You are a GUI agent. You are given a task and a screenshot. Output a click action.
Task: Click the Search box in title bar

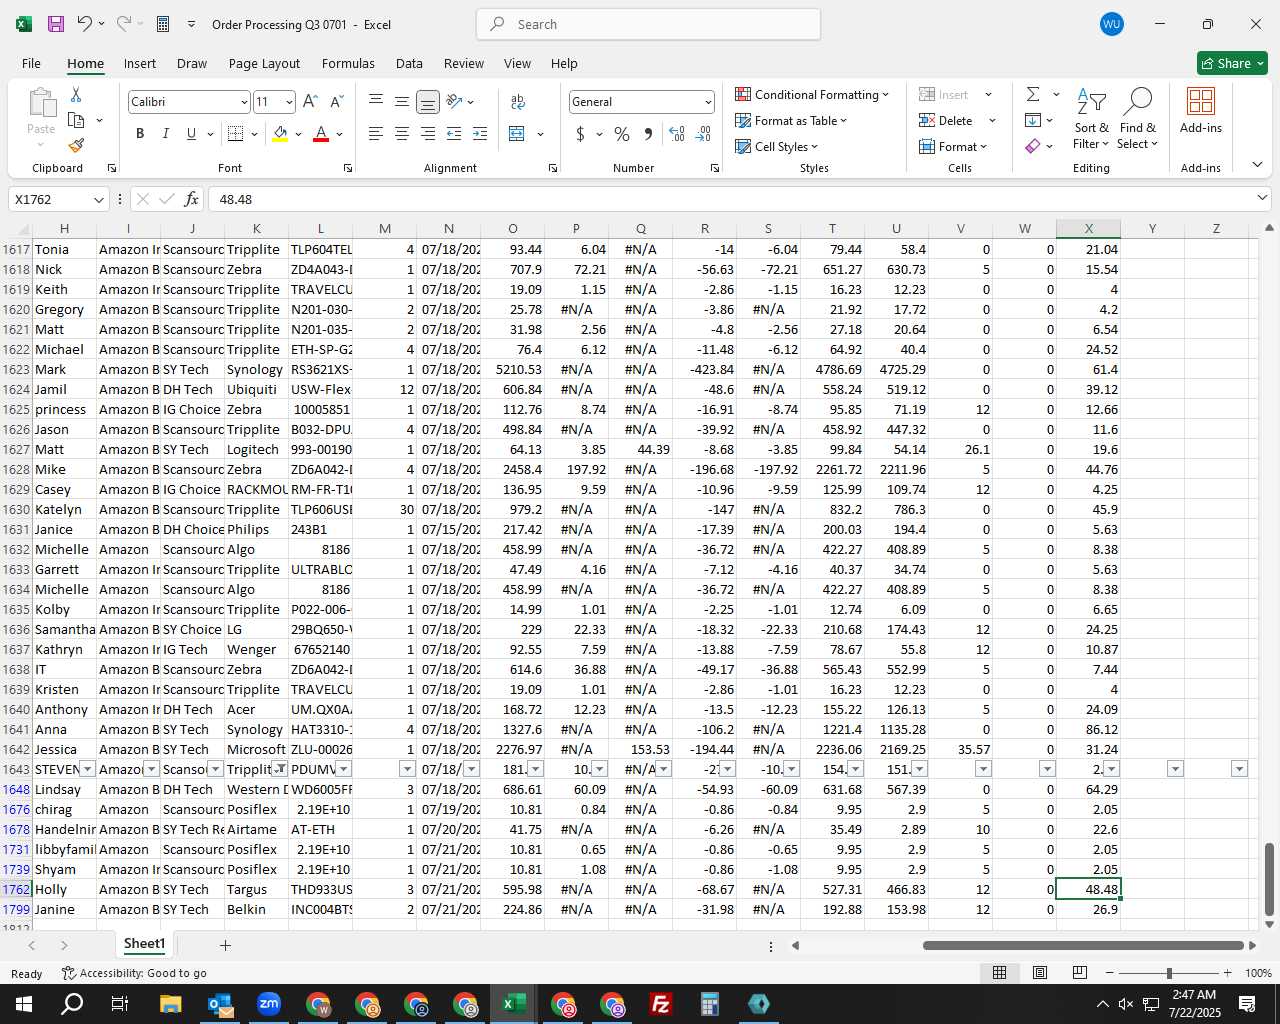(648, 24)
